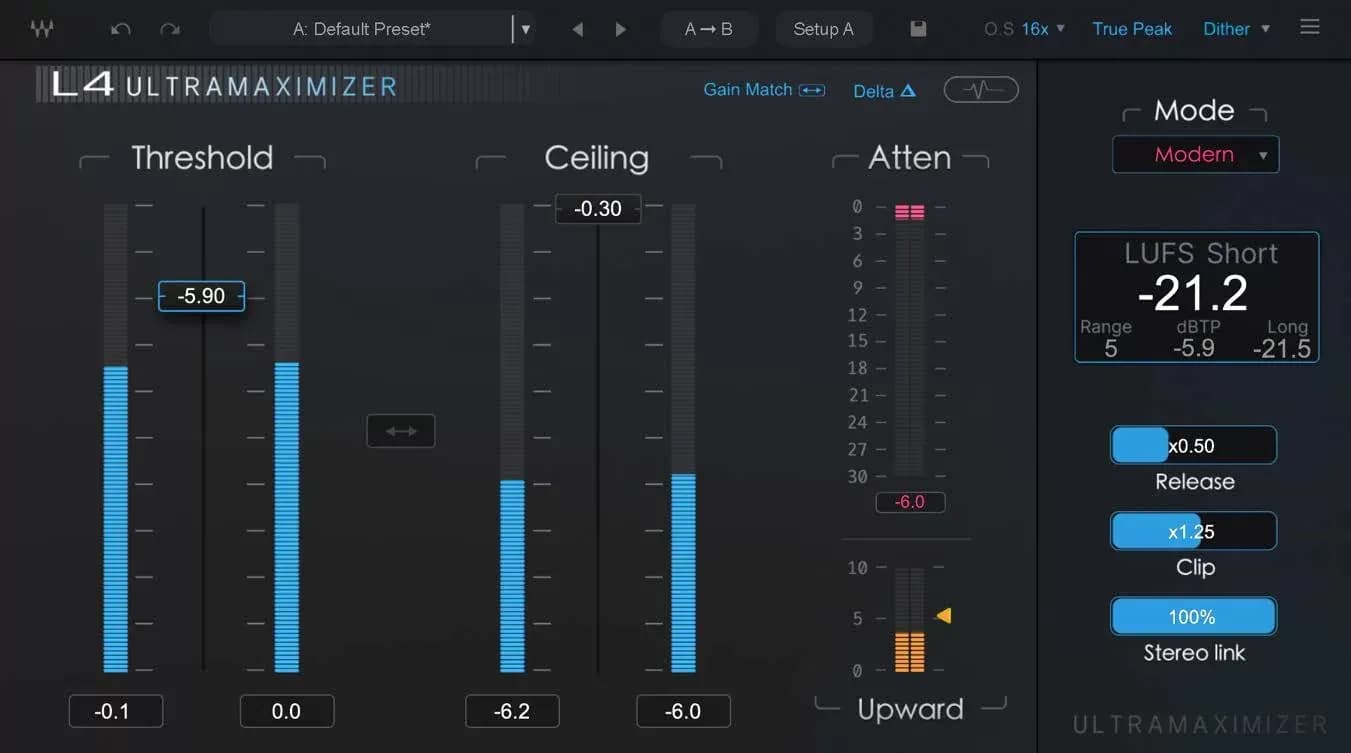Open the Dither dropdown
1351x753 pixels.
pos(1236,29)
